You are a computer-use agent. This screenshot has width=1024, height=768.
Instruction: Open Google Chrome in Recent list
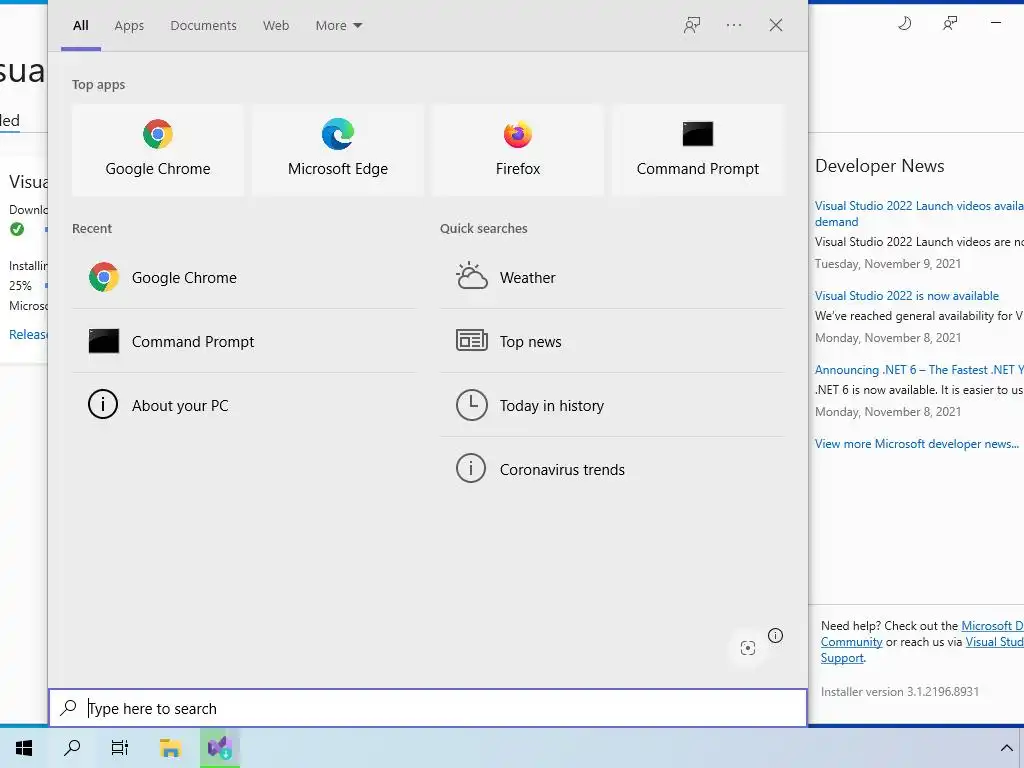(244, 278)
